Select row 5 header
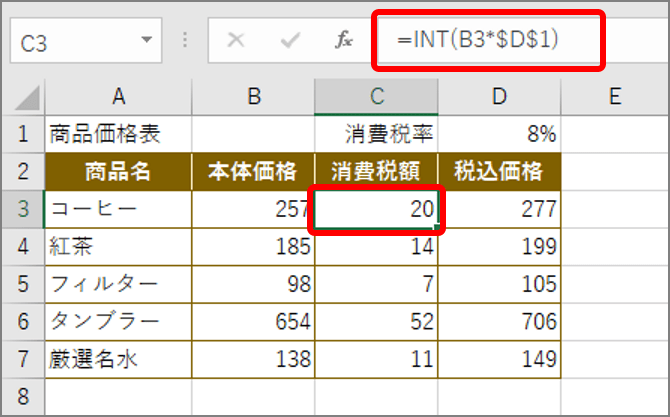This screenshot has width=670, height=417. pyautogui.click(x=23, y=284)
